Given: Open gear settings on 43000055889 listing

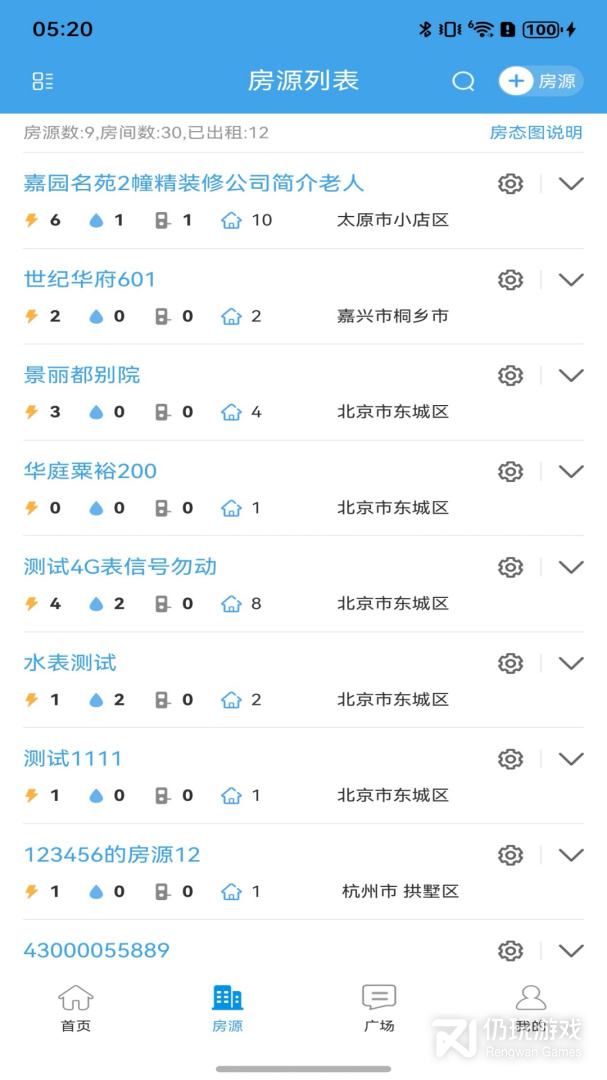Looking at the screenshot, I should 510,951.
